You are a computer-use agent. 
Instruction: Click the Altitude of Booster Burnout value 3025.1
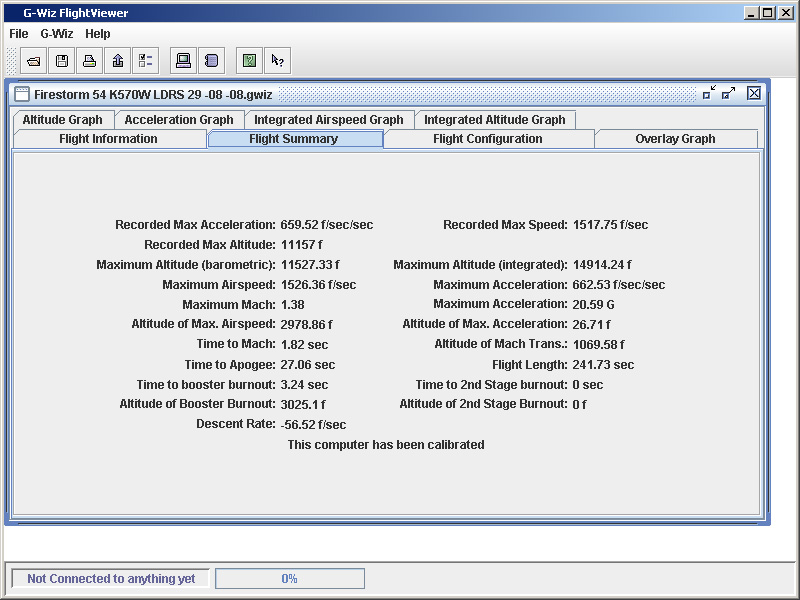pos(303,405)
